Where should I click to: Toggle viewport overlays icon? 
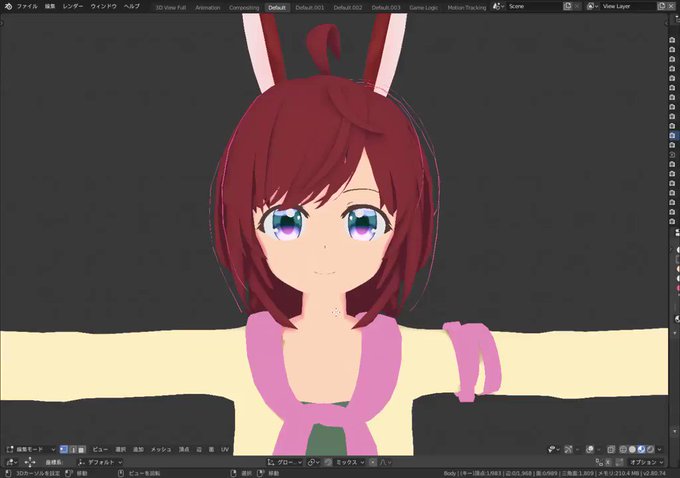pos(590,449)
